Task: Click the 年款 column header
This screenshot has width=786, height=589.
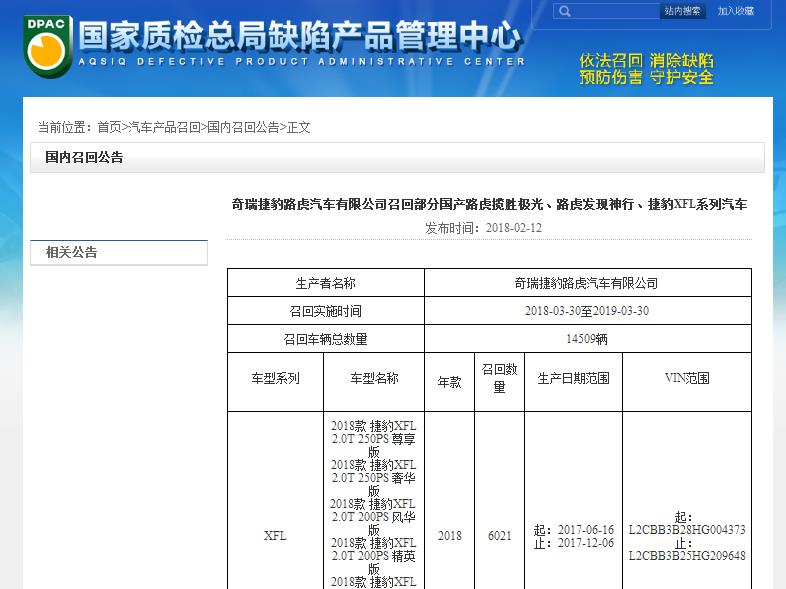Action: click(x=450, y=382)
